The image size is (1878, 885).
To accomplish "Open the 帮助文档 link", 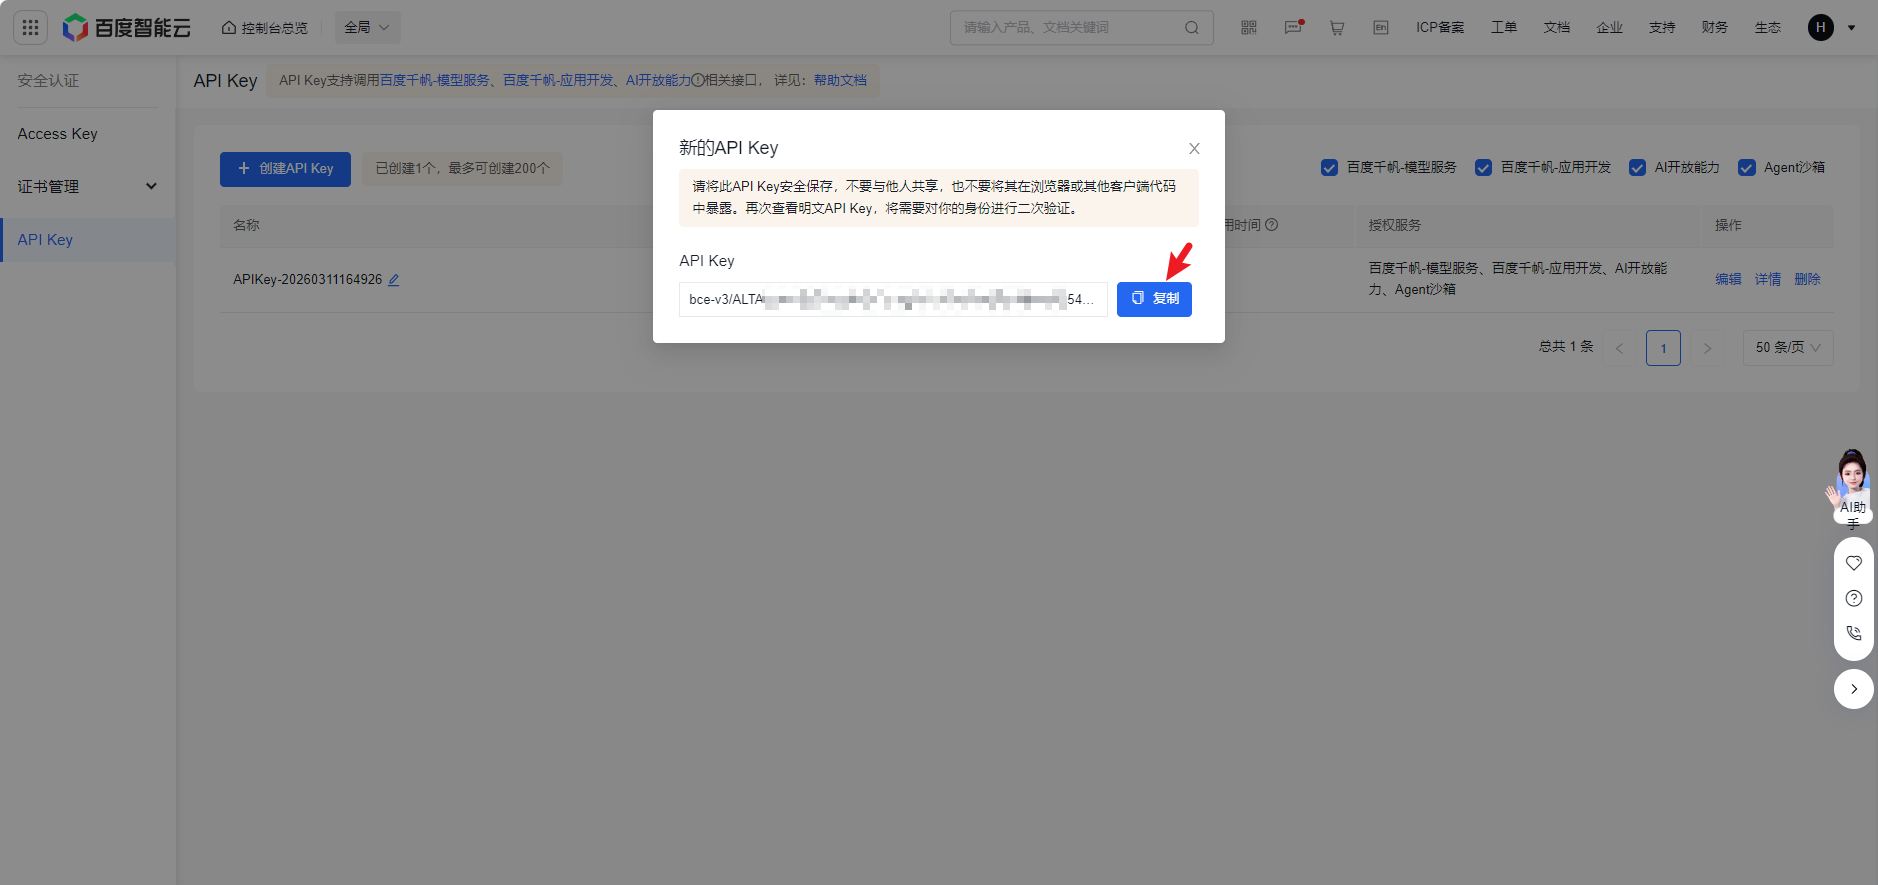I will click(x=840, y=80).
